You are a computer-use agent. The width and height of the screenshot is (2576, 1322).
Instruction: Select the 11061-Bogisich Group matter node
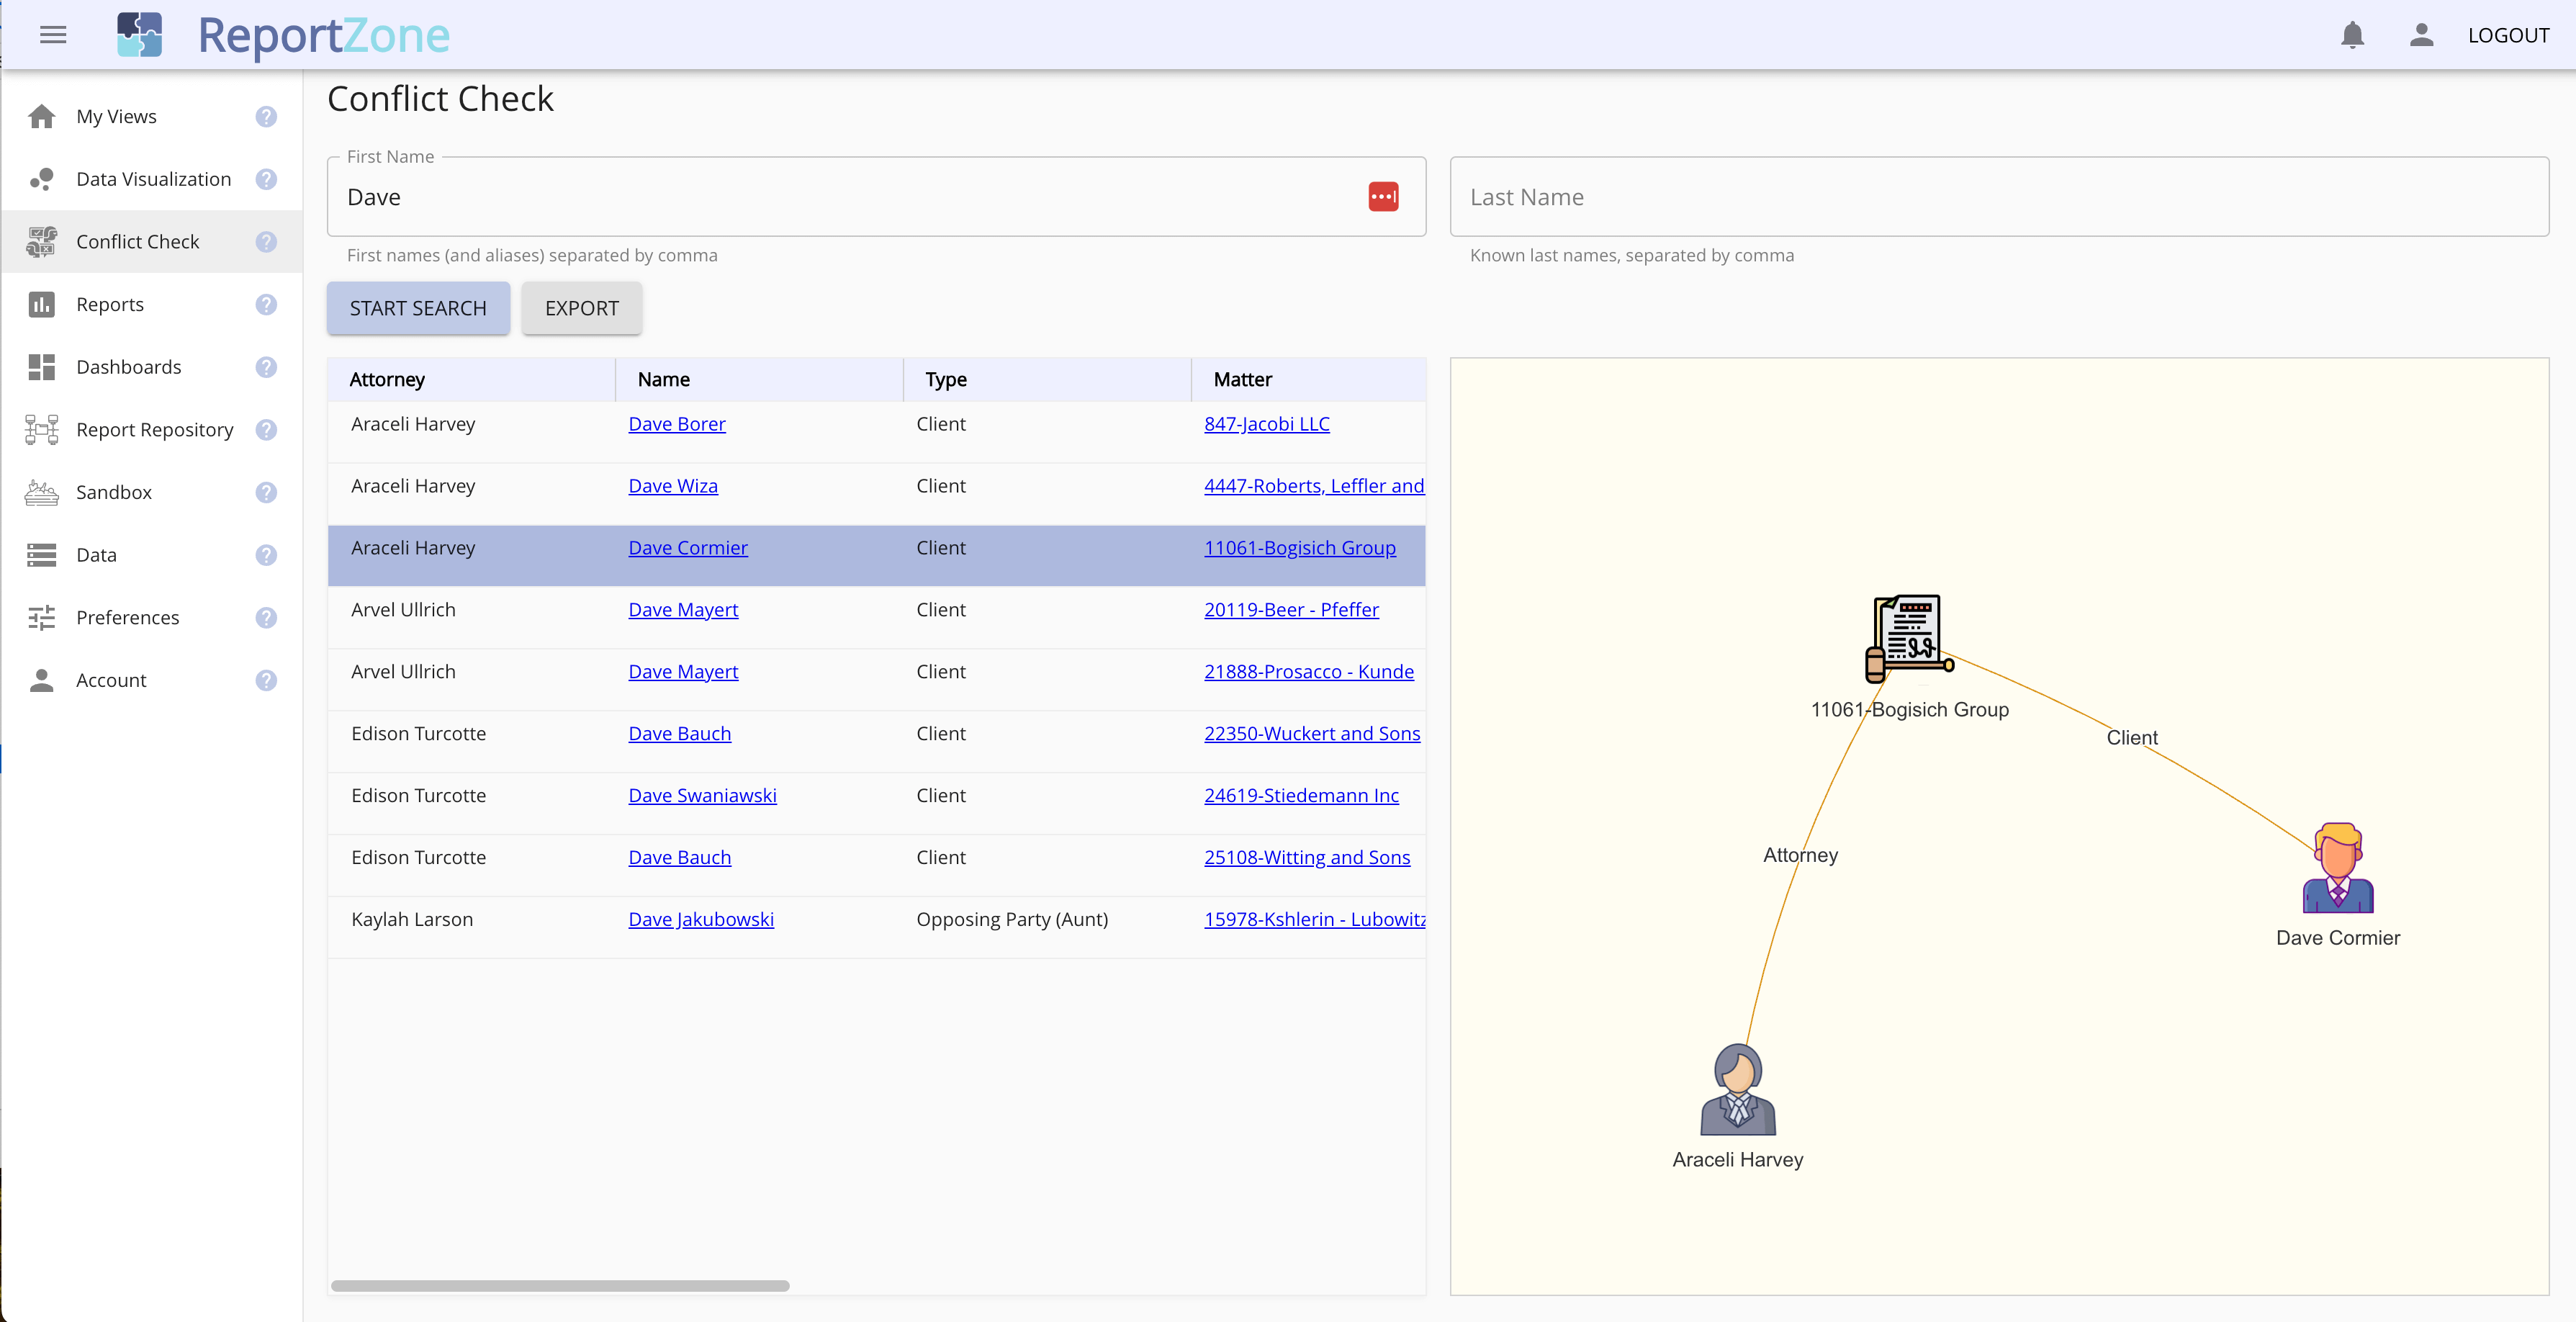pos(1908,639)
